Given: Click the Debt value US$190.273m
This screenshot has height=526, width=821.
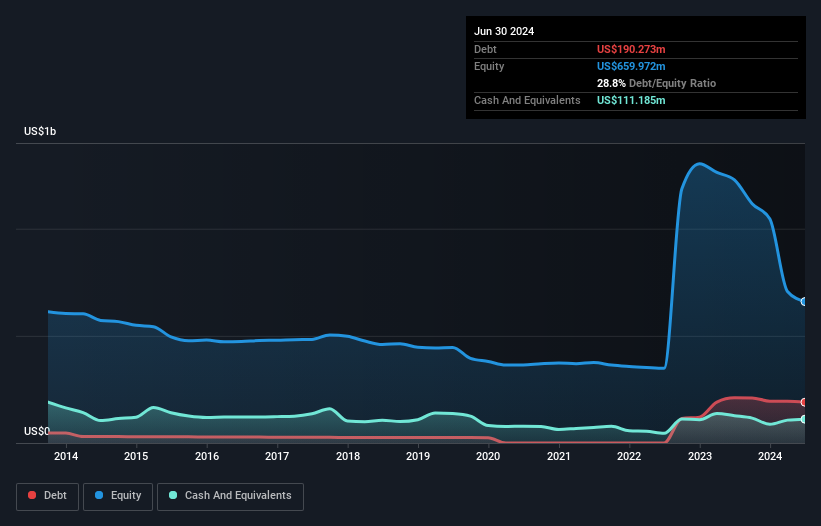Looking at the screenshot, I should click(x=631, y=49).
